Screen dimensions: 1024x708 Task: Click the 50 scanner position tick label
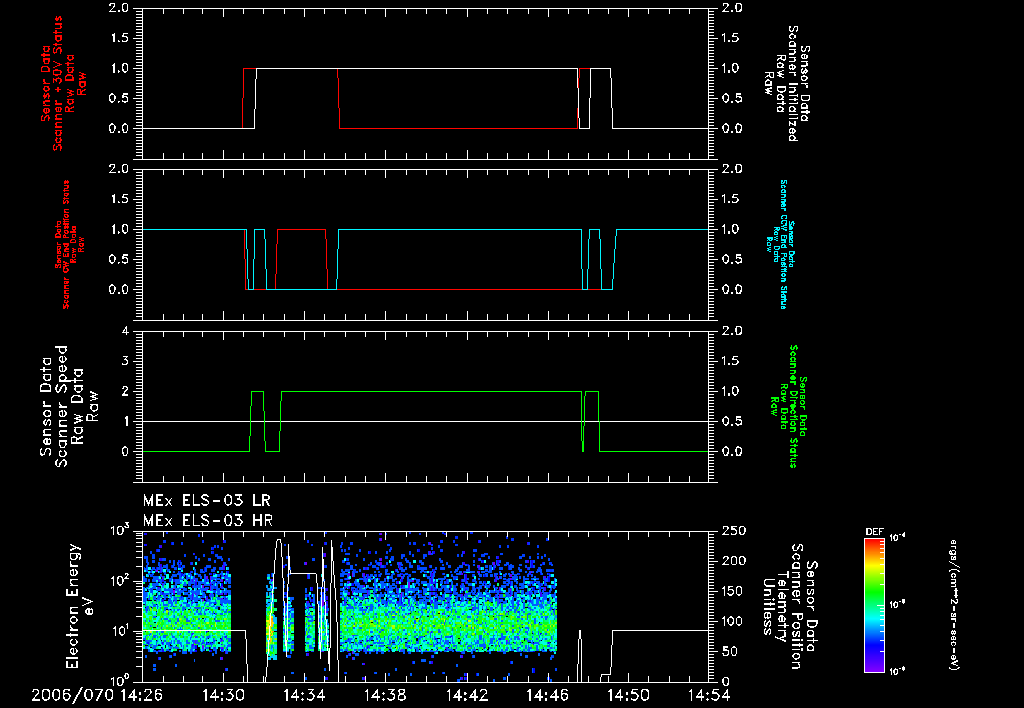pos(729,651)
